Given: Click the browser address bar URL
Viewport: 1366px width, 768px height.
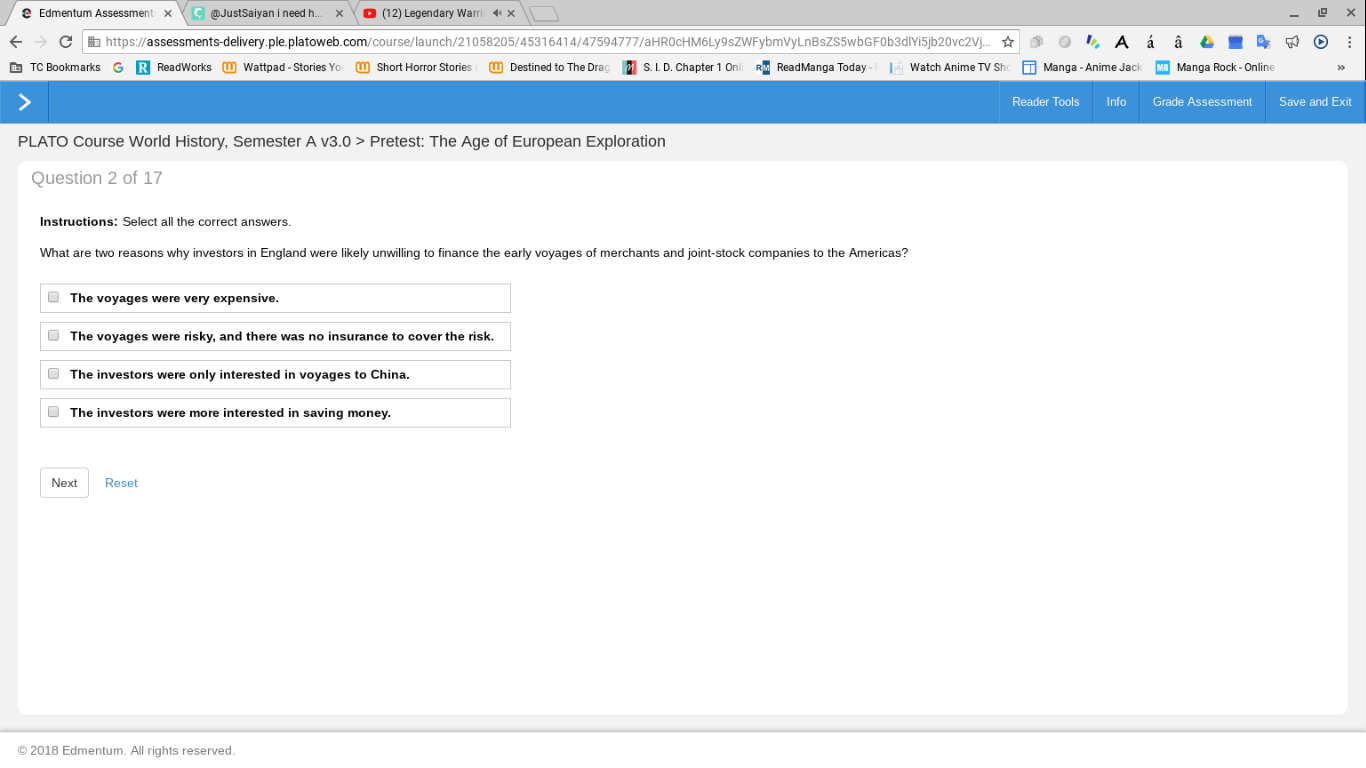Looking at the screenshot, I should pyautogui.click(x=548, y=42).
